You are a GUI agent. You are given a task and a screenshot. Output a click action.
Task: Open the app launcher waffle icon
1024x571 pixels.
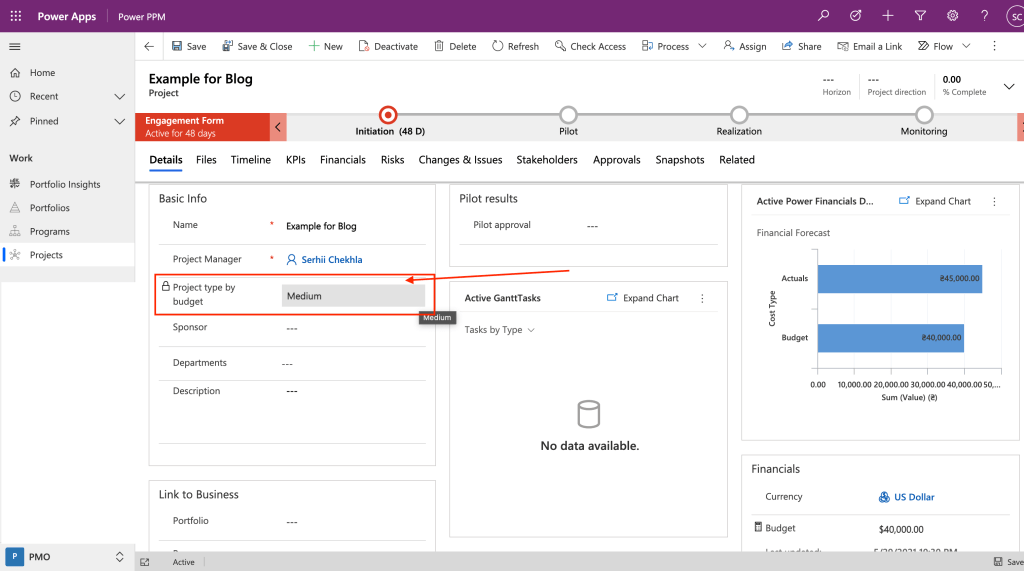coord(15,16)
